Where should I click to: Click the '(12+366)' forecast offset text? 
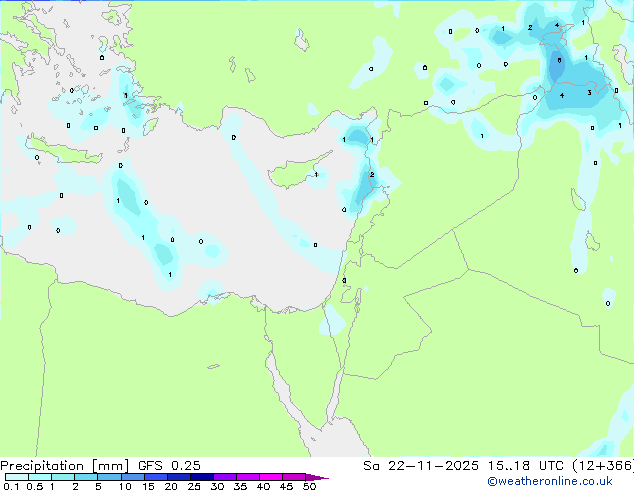coord(603,466)
